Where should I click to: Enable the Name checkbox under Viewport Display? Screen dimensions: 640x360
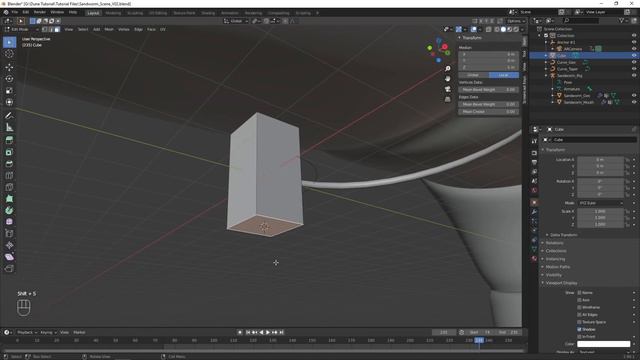(x=579, y=293)
